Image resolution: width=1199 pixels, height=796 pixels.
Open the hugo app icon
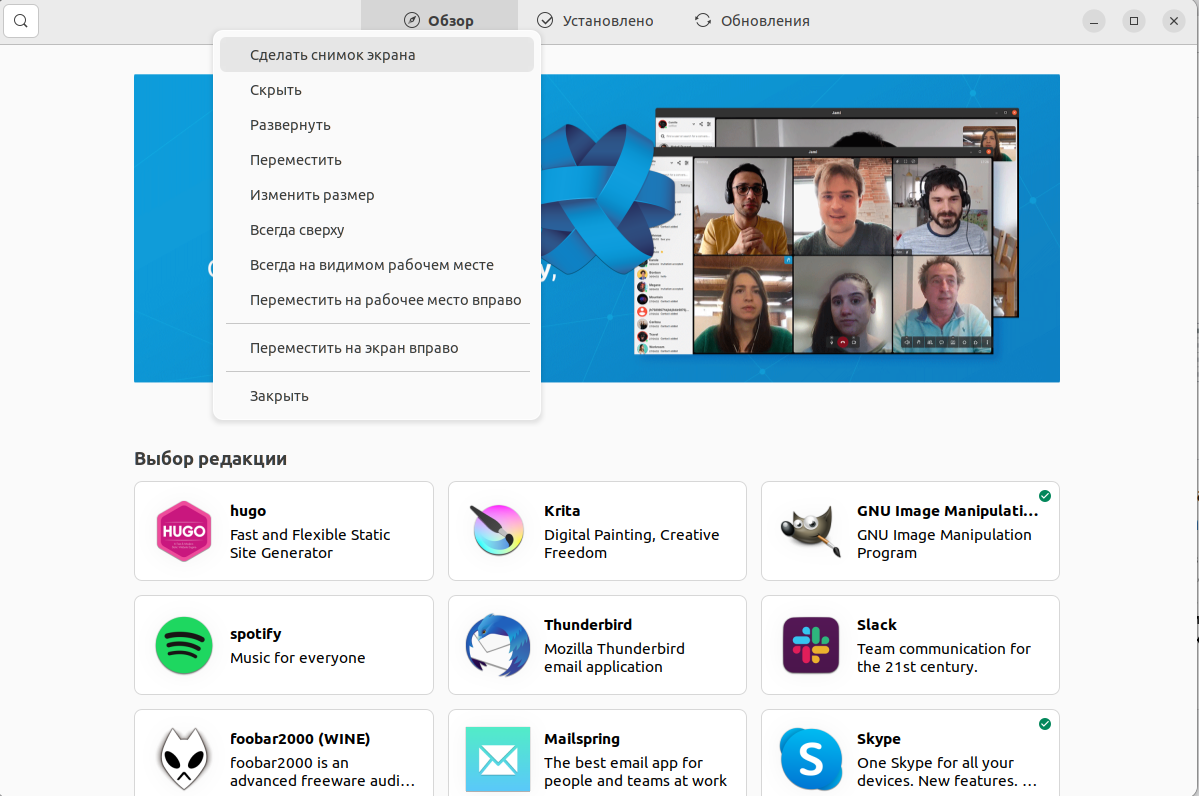coord(184,531)
